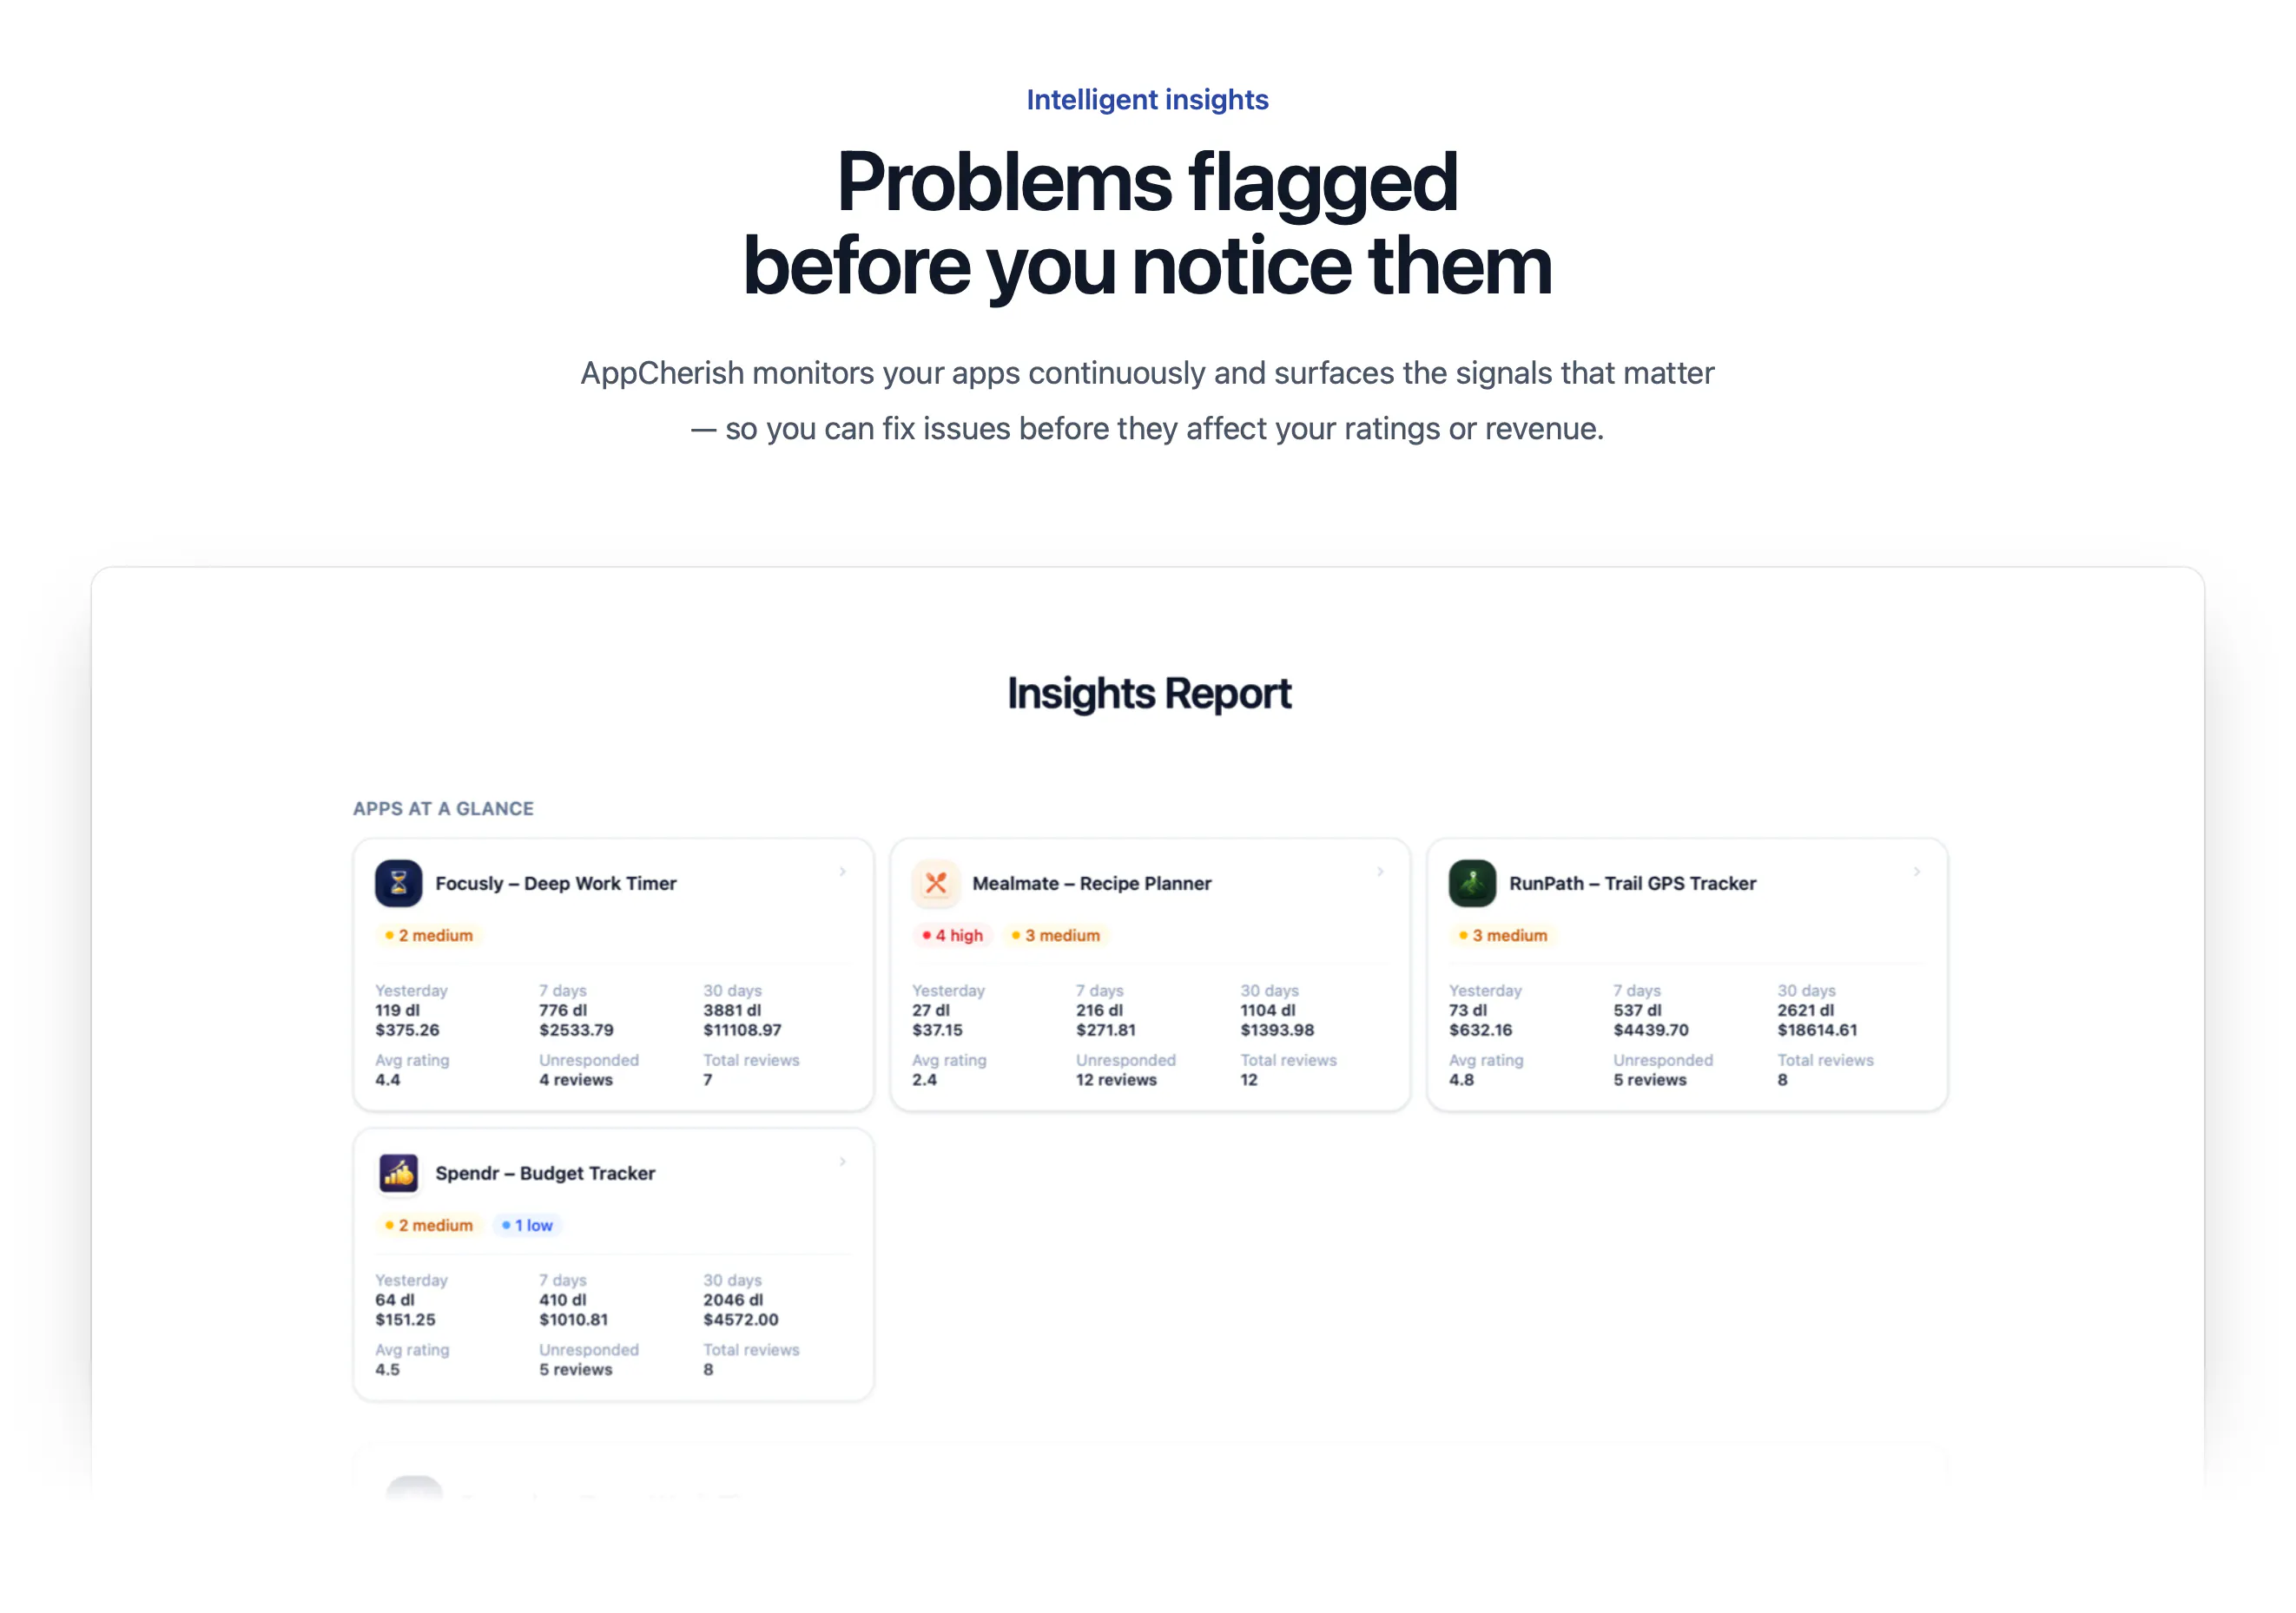Select RunPath's '3 medium' severity badge
This screenshot has height=1613, width=2296.
[1503, 935]
